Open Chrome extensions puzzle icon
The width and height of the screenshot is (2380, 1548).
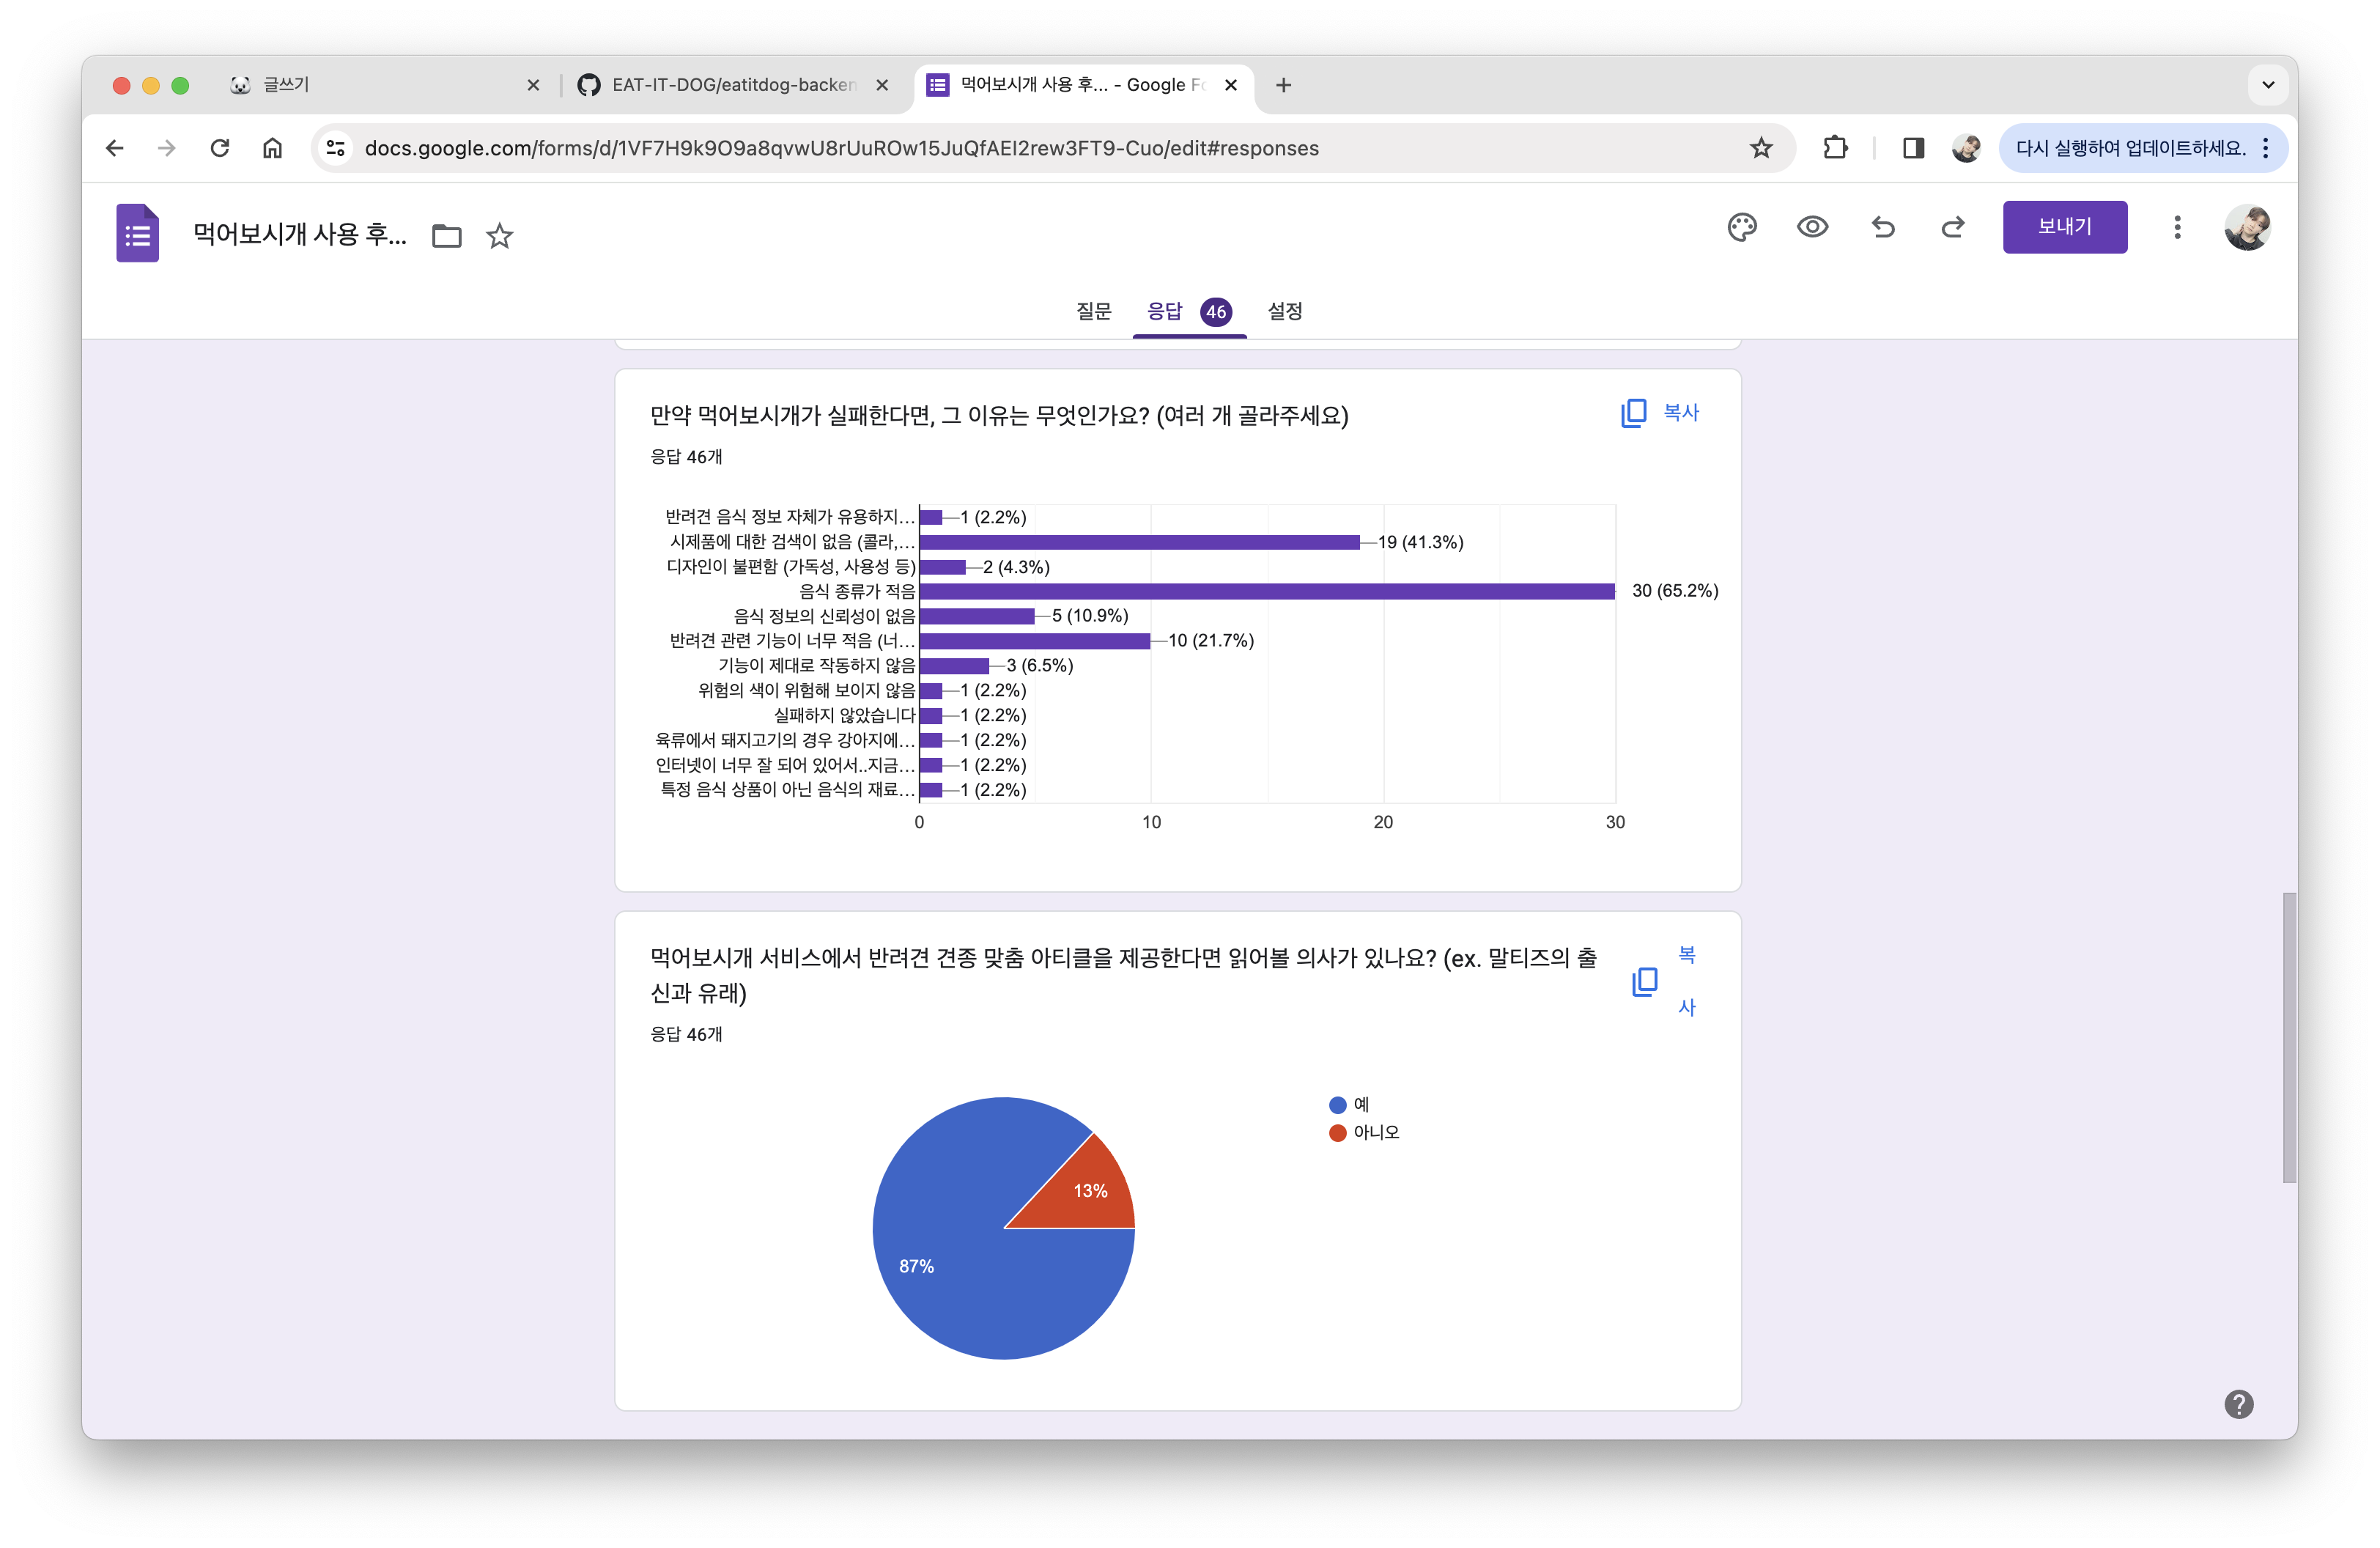pyautogui.click(x=1835, y=148)
